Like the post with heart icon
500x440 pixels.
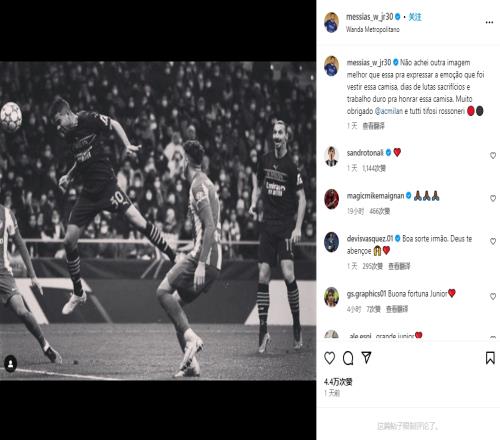(330, 358)
